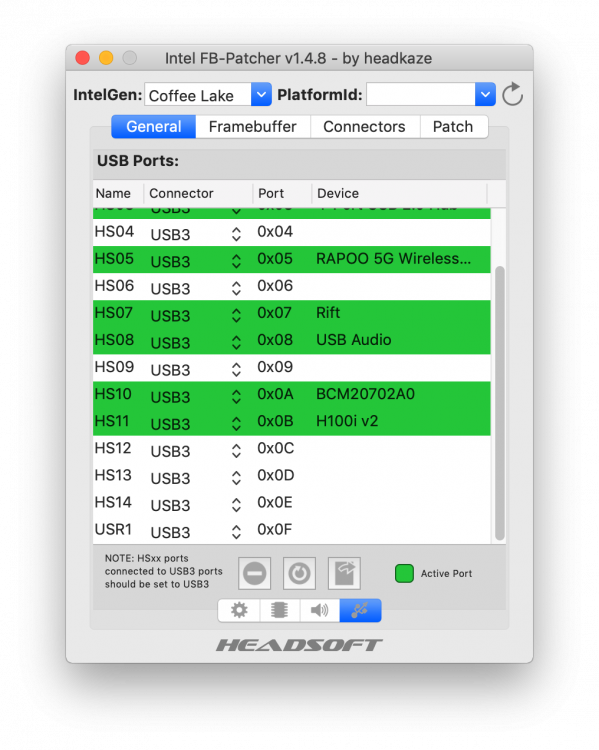Click the HS13 port name

(113, 475)
